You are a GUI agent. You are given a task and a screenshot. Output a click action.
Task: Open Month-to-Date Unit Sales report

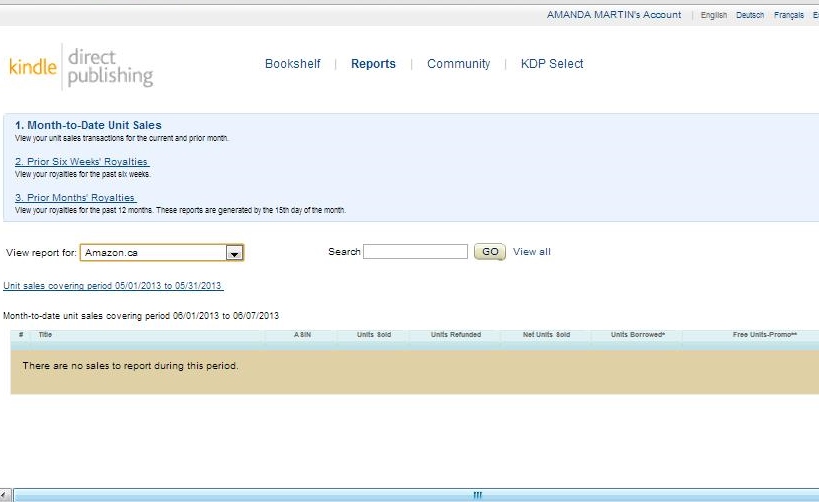[x=88, y=125]
